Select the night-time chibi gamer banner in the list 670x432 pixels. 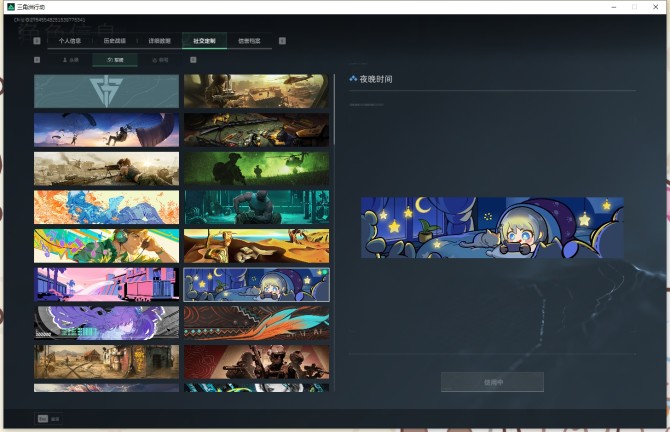[256, 285]
